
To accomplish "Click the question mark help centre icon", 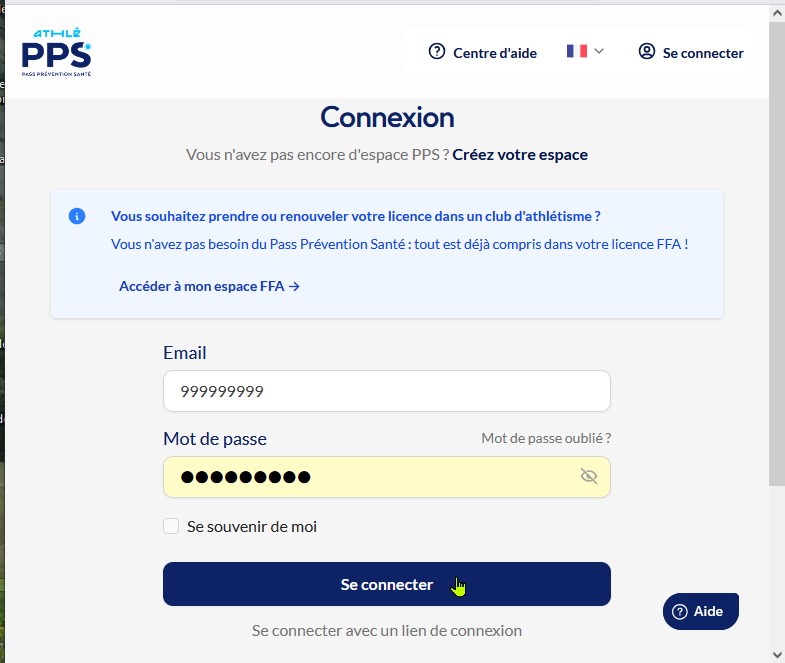I will coord(437,51).
